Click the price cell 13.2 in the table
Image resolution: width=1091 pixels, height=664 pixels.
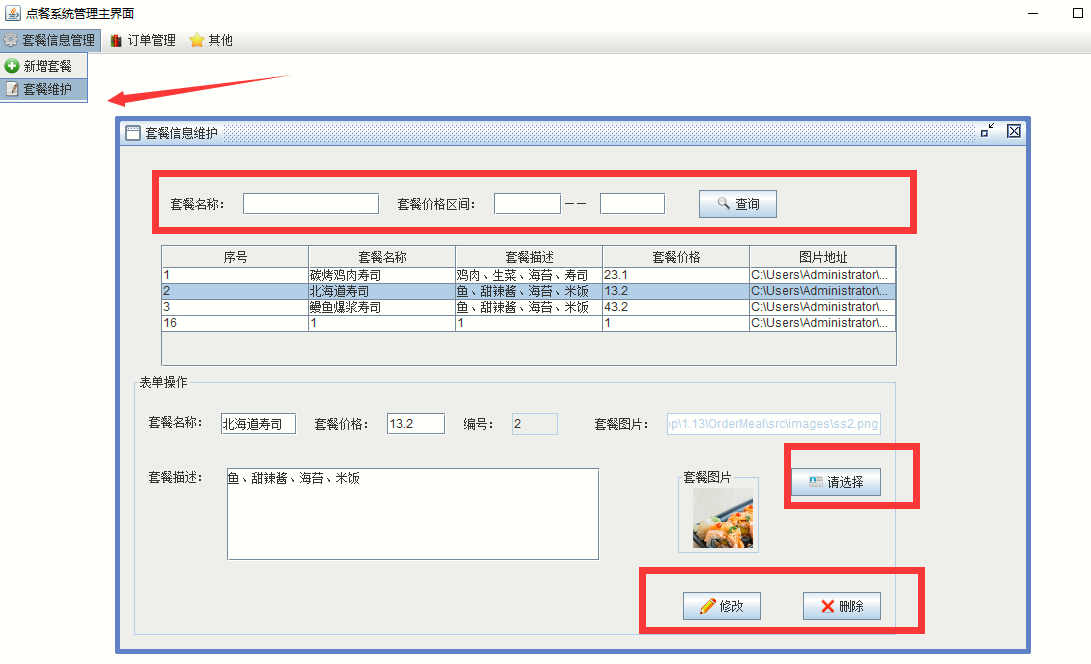tap(676, 291)
